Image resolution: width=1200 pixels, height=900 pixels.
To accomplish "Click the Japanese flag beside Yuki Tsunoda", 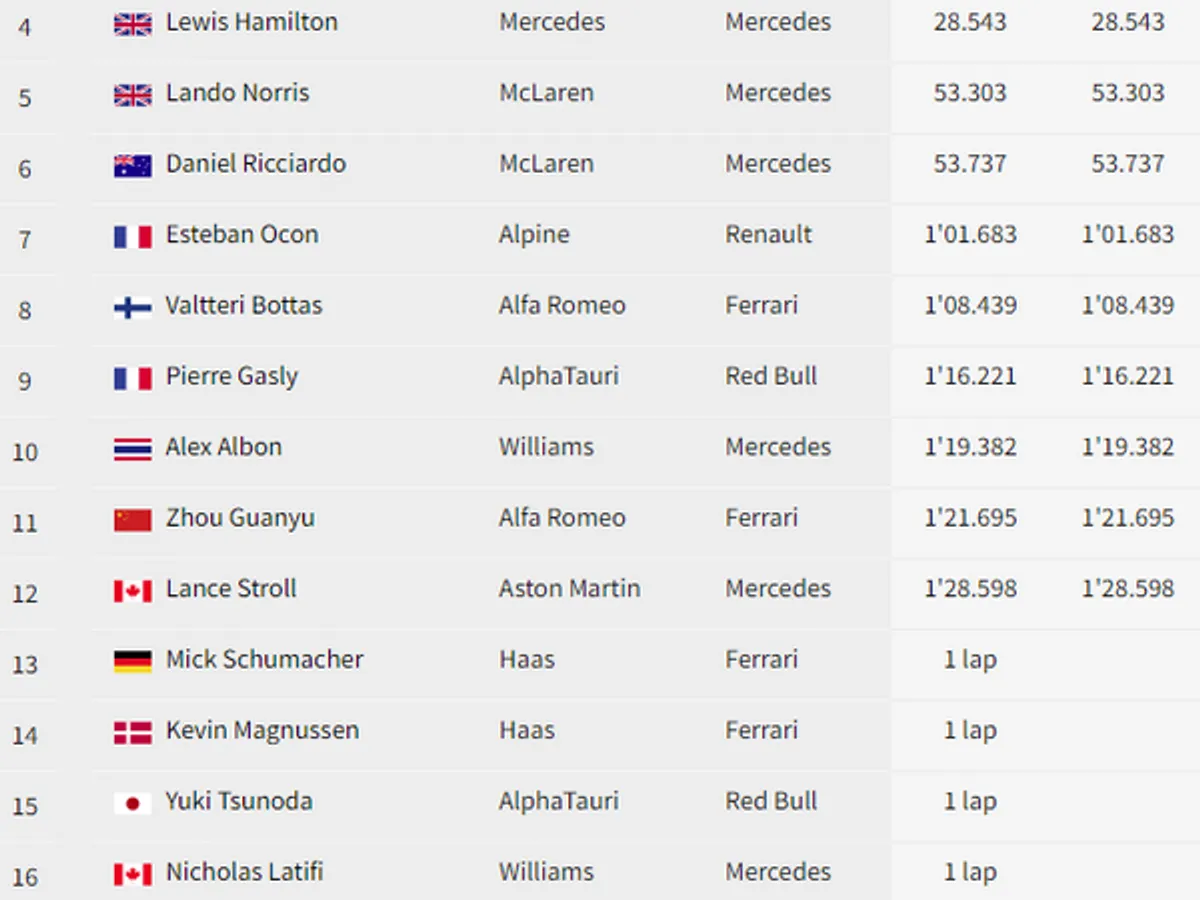I will 132,803.
